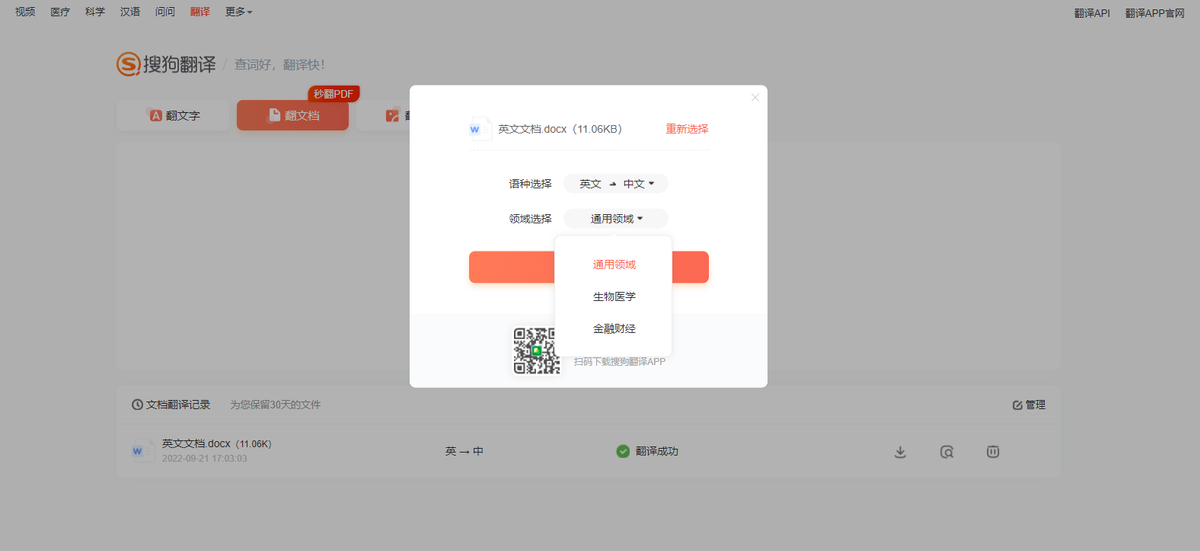Click the Sogou Translate logo
The image size is (1200, 551).
pyautogui.click(x=166, y=65)
